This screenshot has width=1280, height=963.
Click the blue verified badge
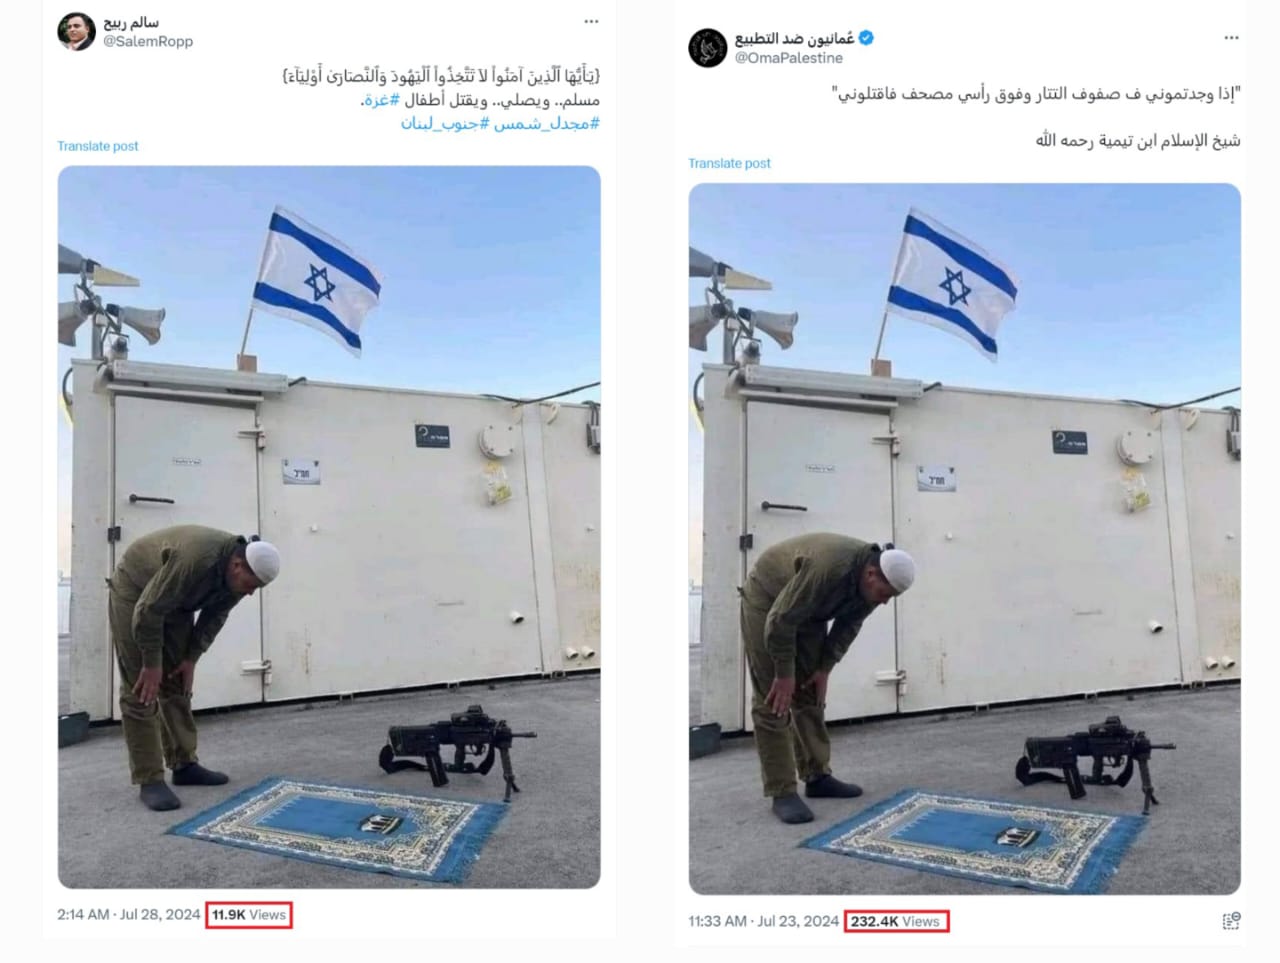(867, 38)
